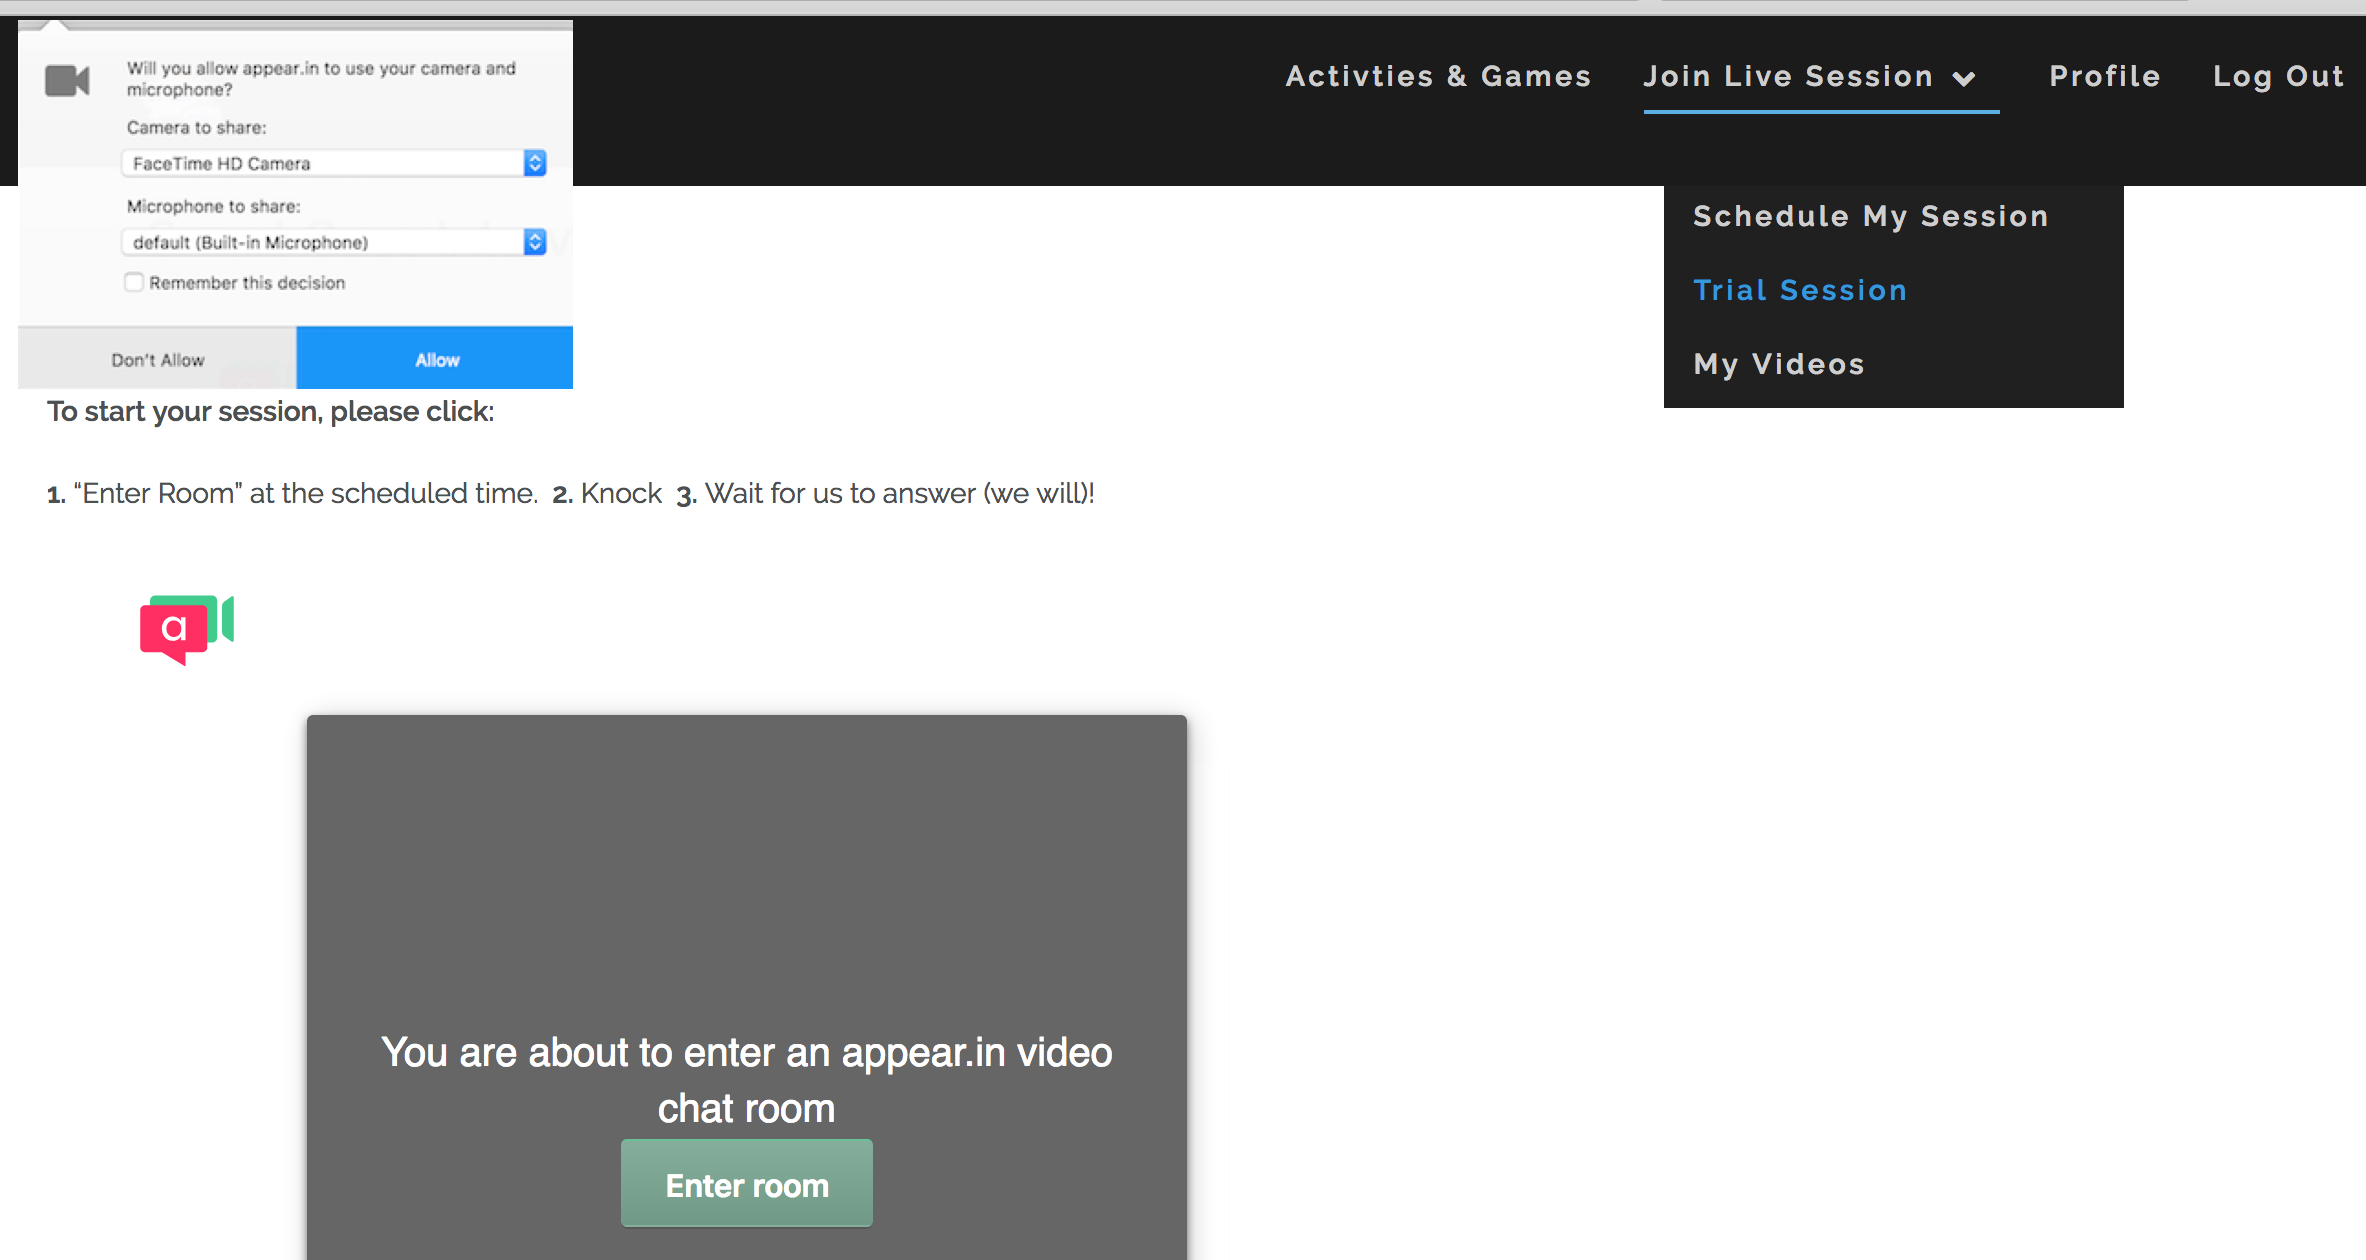Click the 'To start your session' heading
2366x1260 pixels.
271,411
